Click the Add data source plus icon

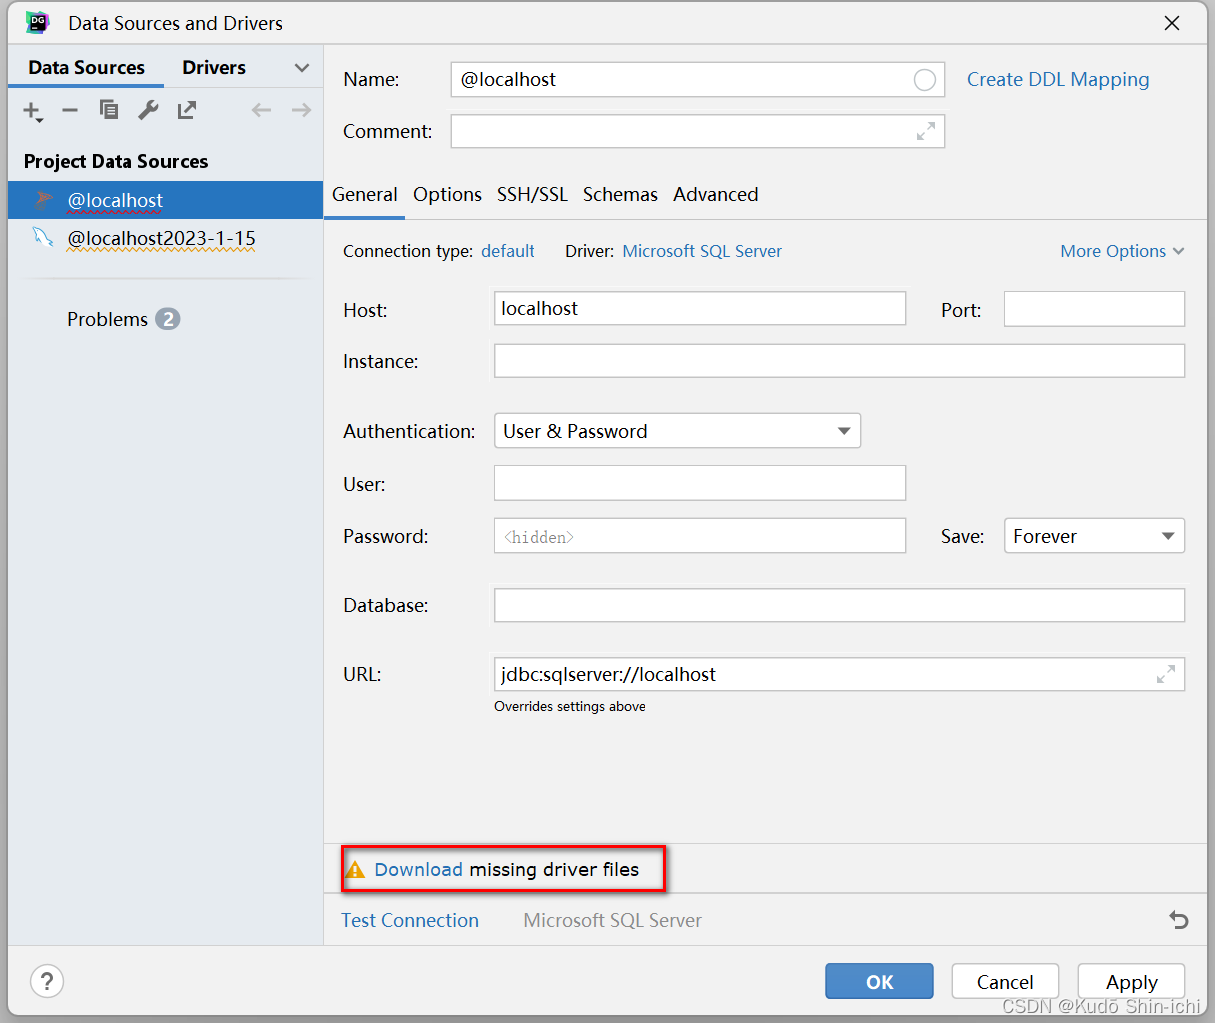(32, 110)
